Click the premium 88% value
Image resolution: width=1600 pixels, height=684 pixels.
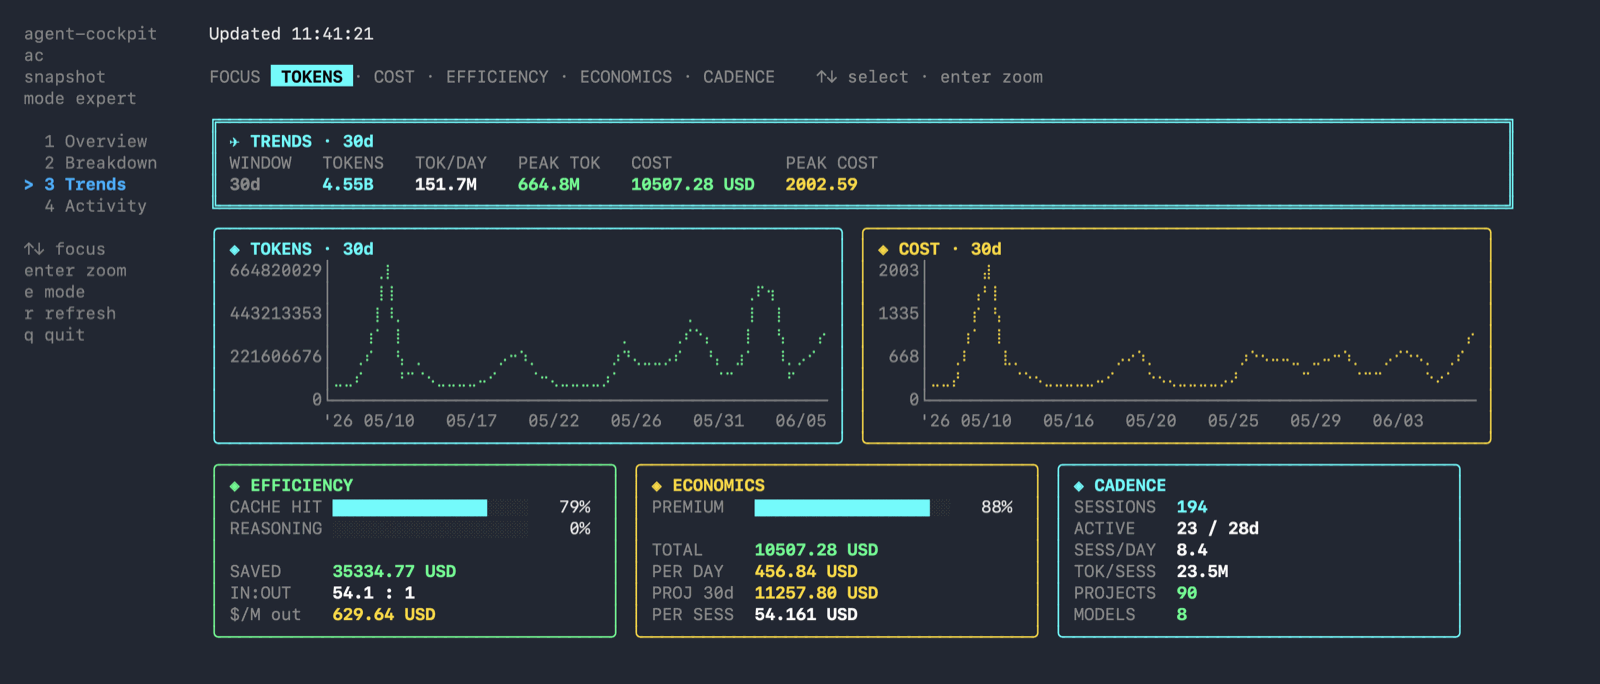point(997,508)
